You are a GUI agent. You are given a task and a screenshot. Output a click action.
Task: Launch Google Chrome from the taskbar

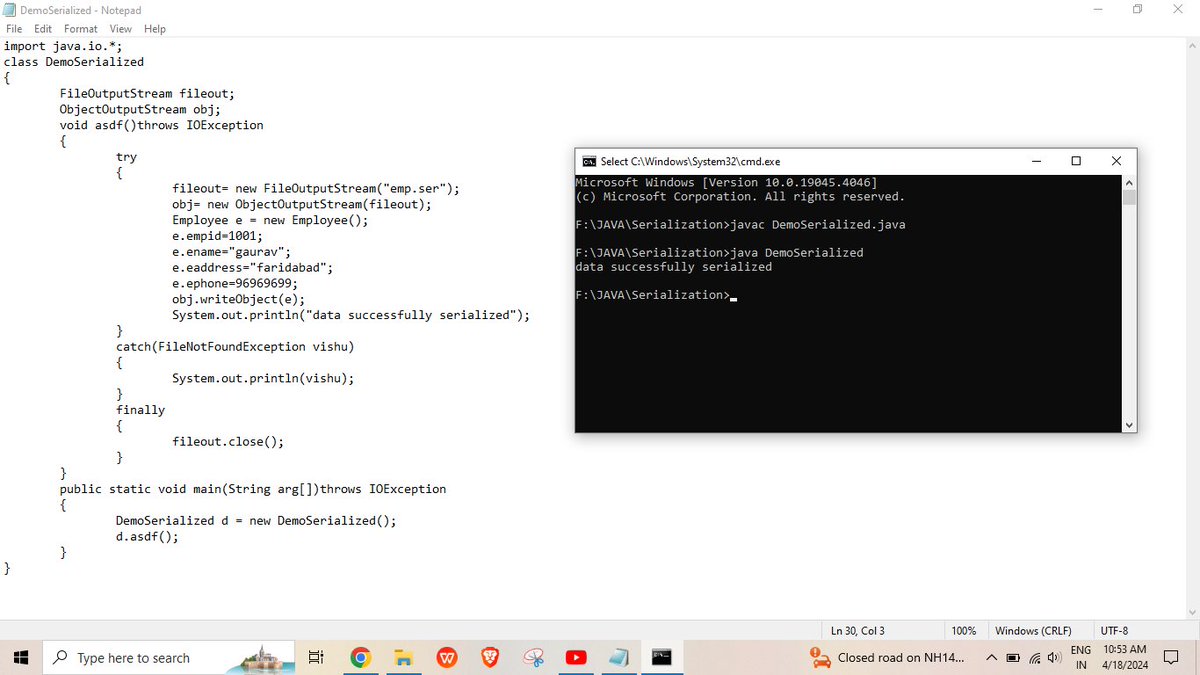(361, 657)
